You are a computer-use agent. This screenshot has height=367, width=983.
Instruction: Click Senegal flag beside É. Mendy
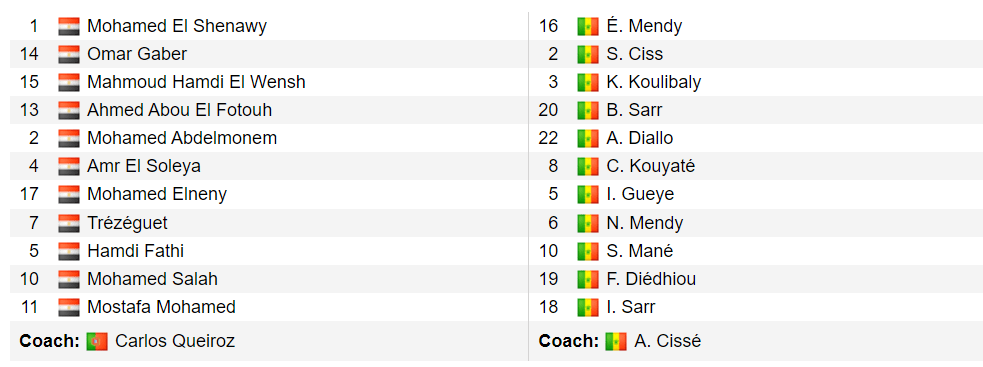[588, 26]
